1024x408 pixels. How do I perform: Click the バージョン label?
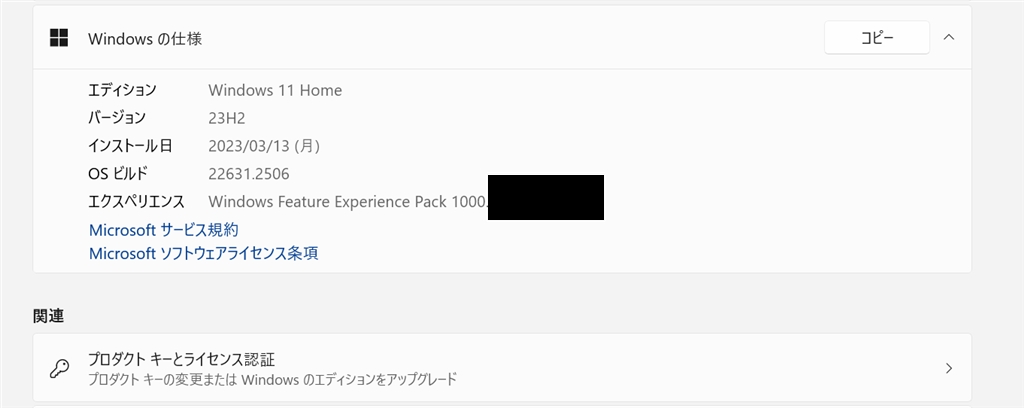(117, 118)
